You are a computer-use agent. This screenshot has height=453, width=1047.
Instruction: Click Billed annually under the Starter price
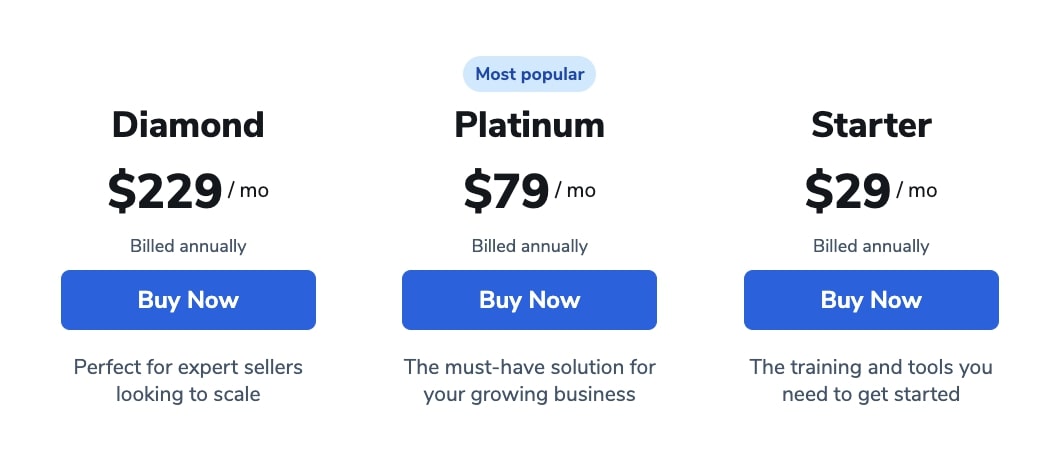click(x=871, y=247)
